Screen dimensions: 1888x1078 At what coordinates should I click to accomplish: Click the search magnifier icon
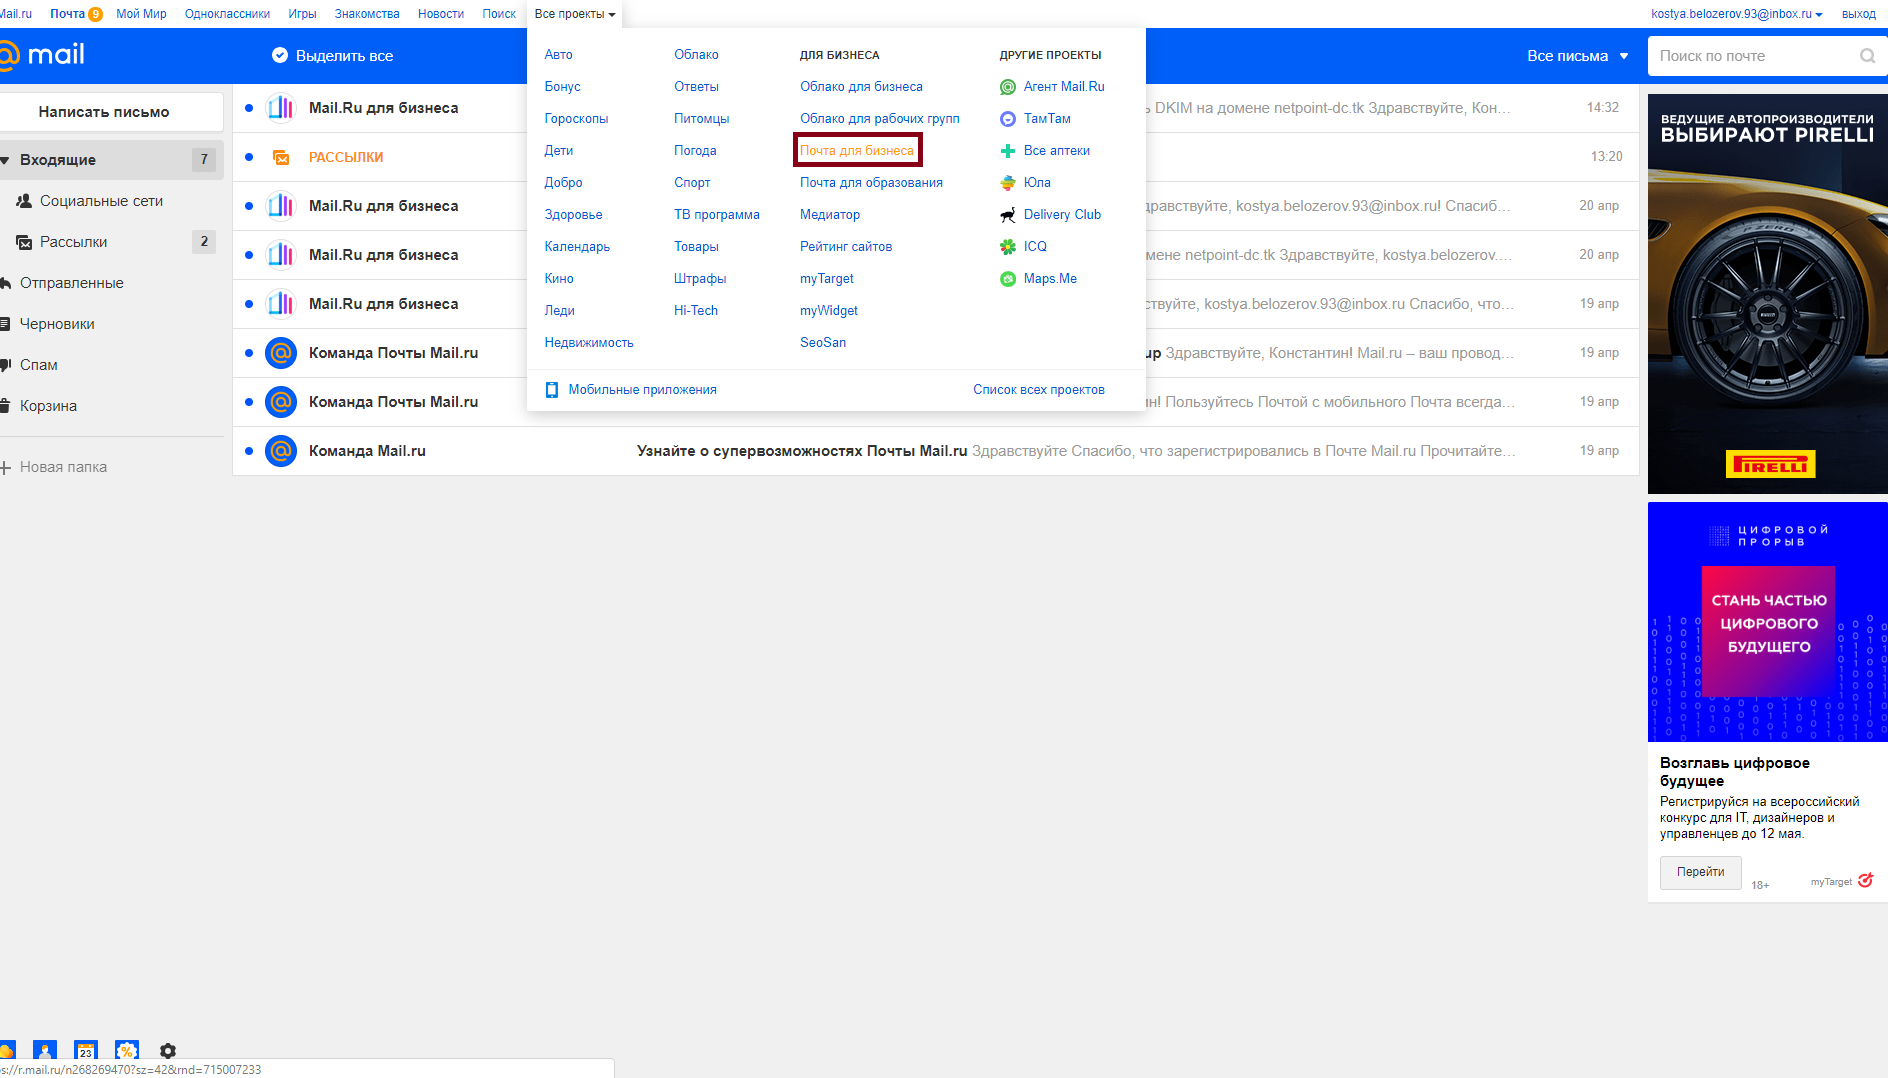[x=1867, y=56]
